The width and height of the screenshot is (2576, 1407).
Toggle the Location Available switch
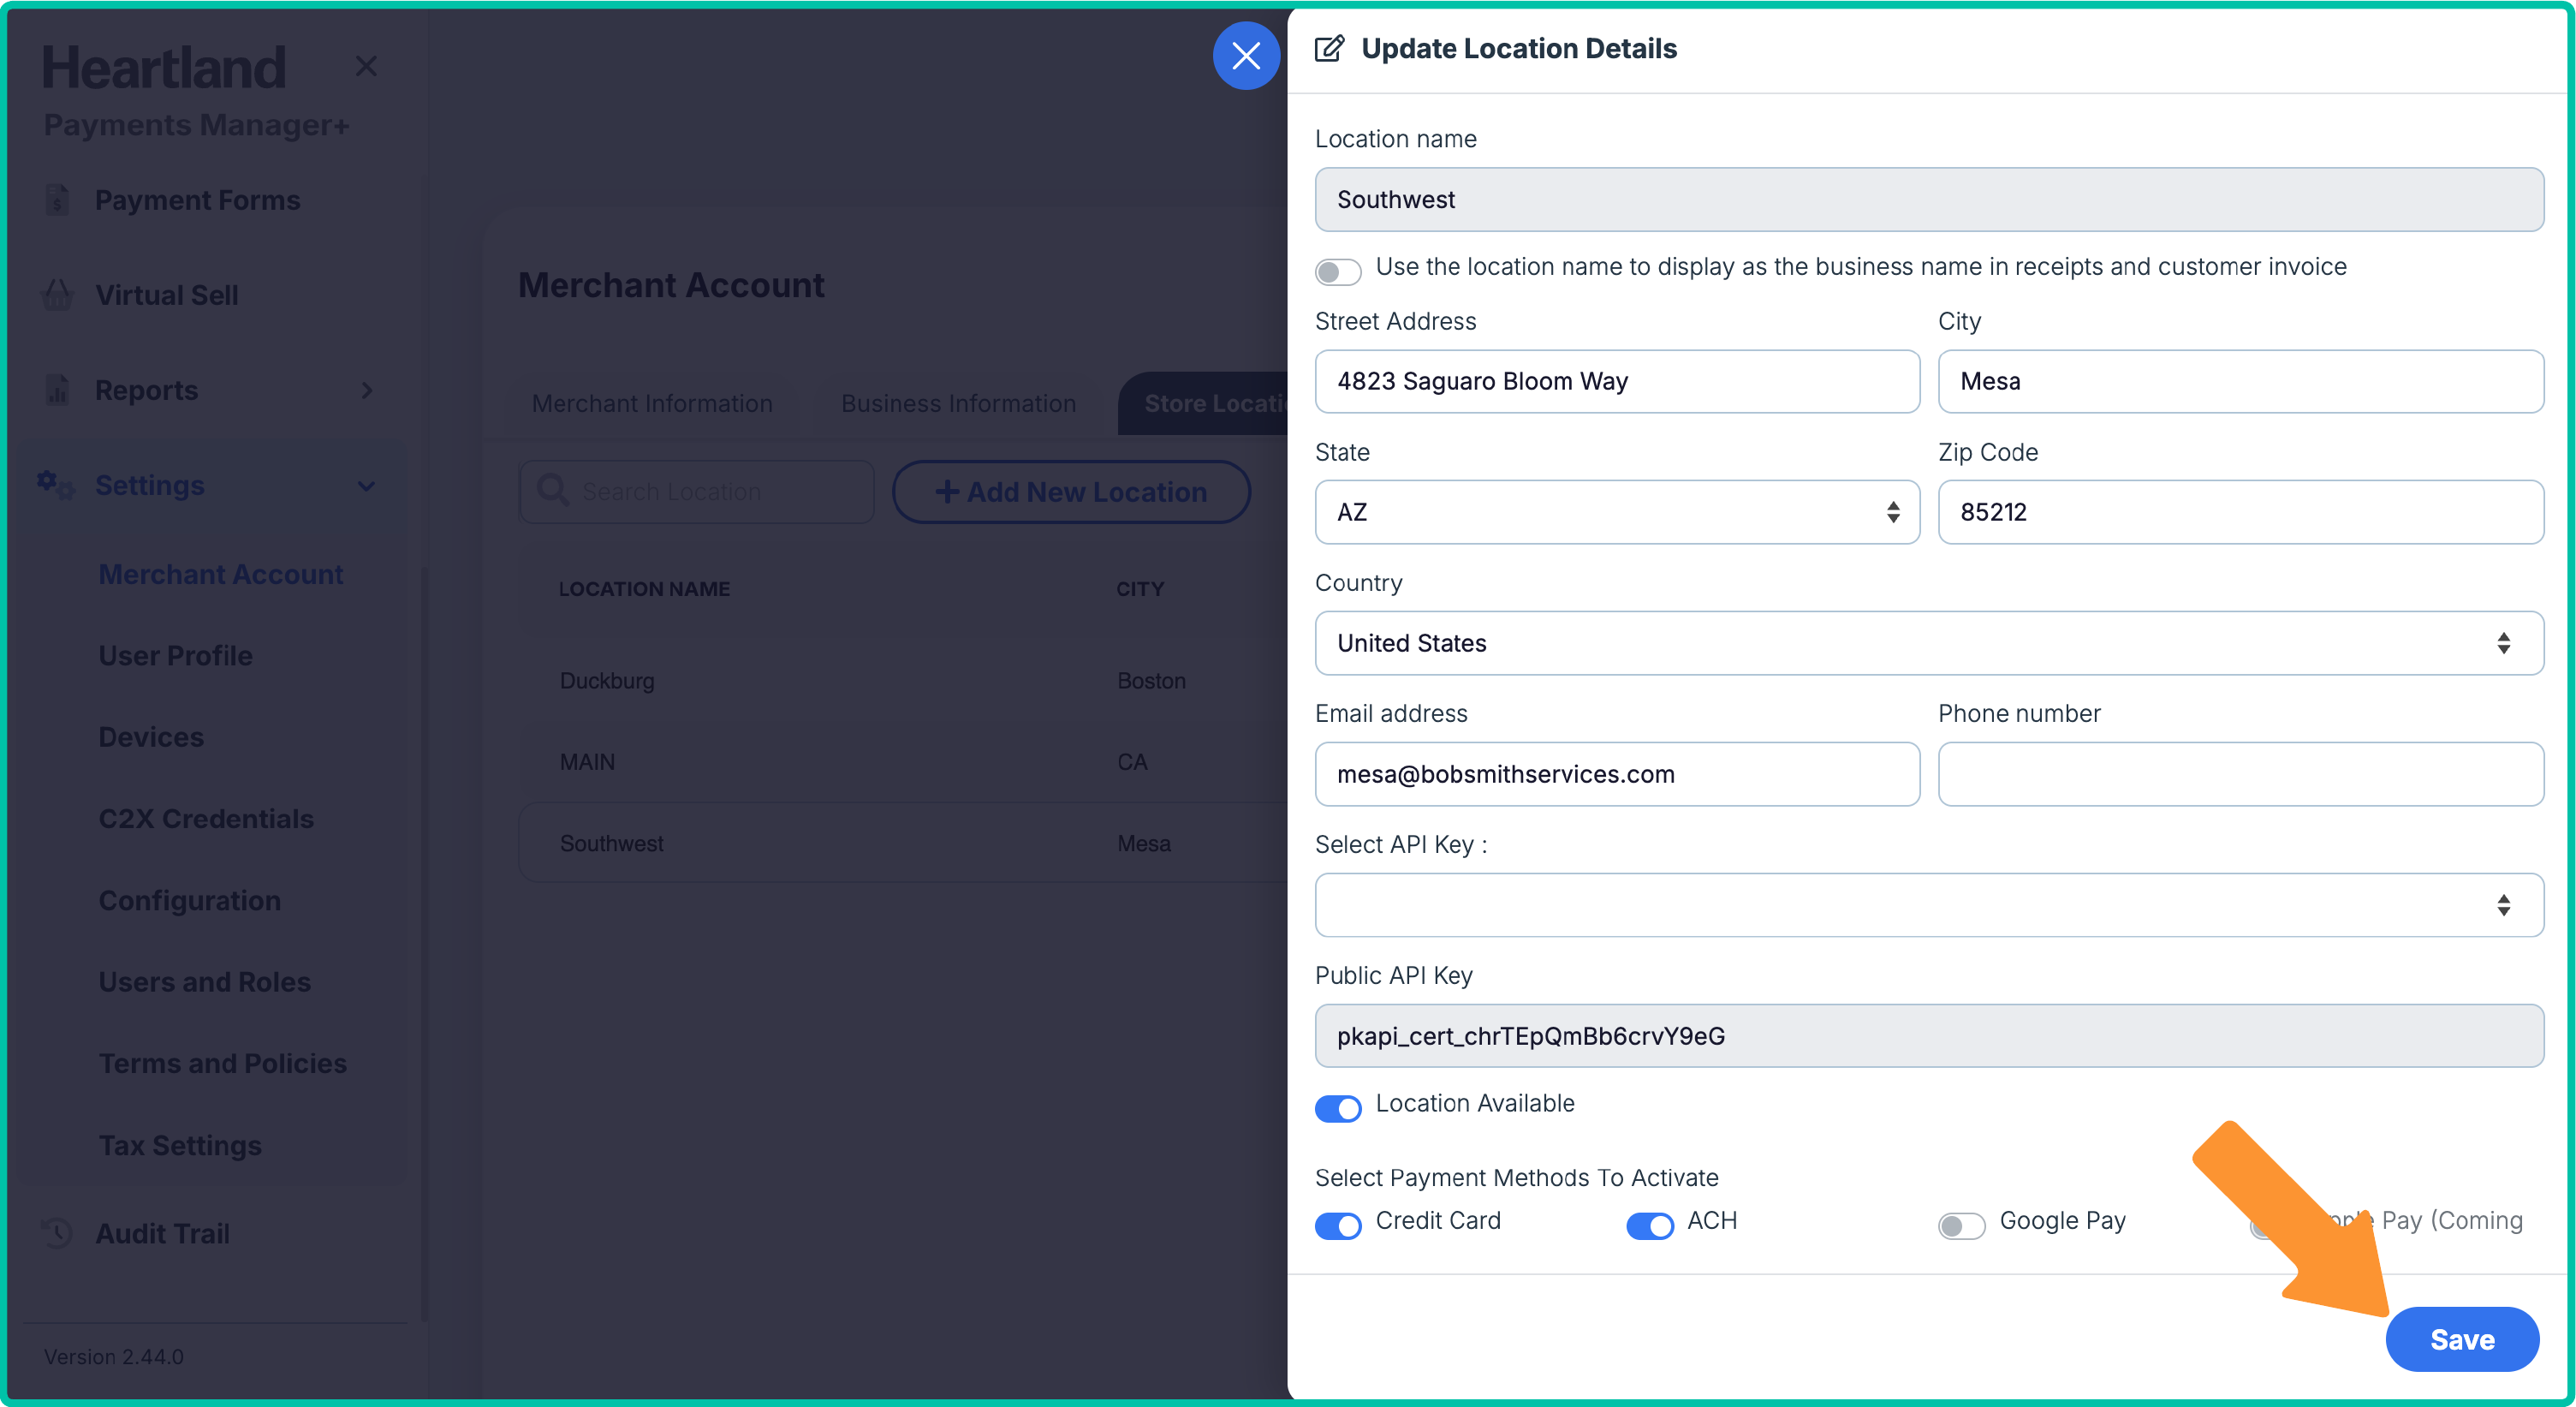tap(1338, 1108)
